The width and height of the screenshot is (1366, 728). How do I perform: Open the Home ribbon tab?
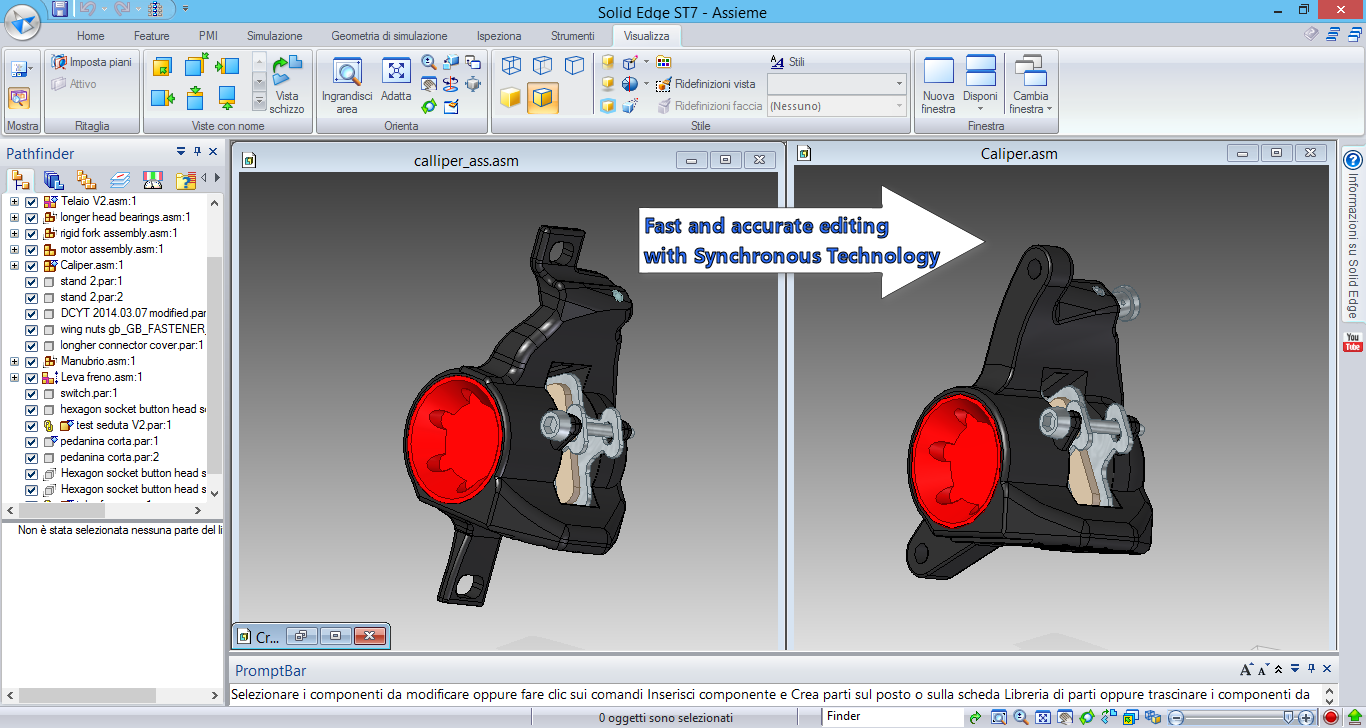click(x=90, y=36)
